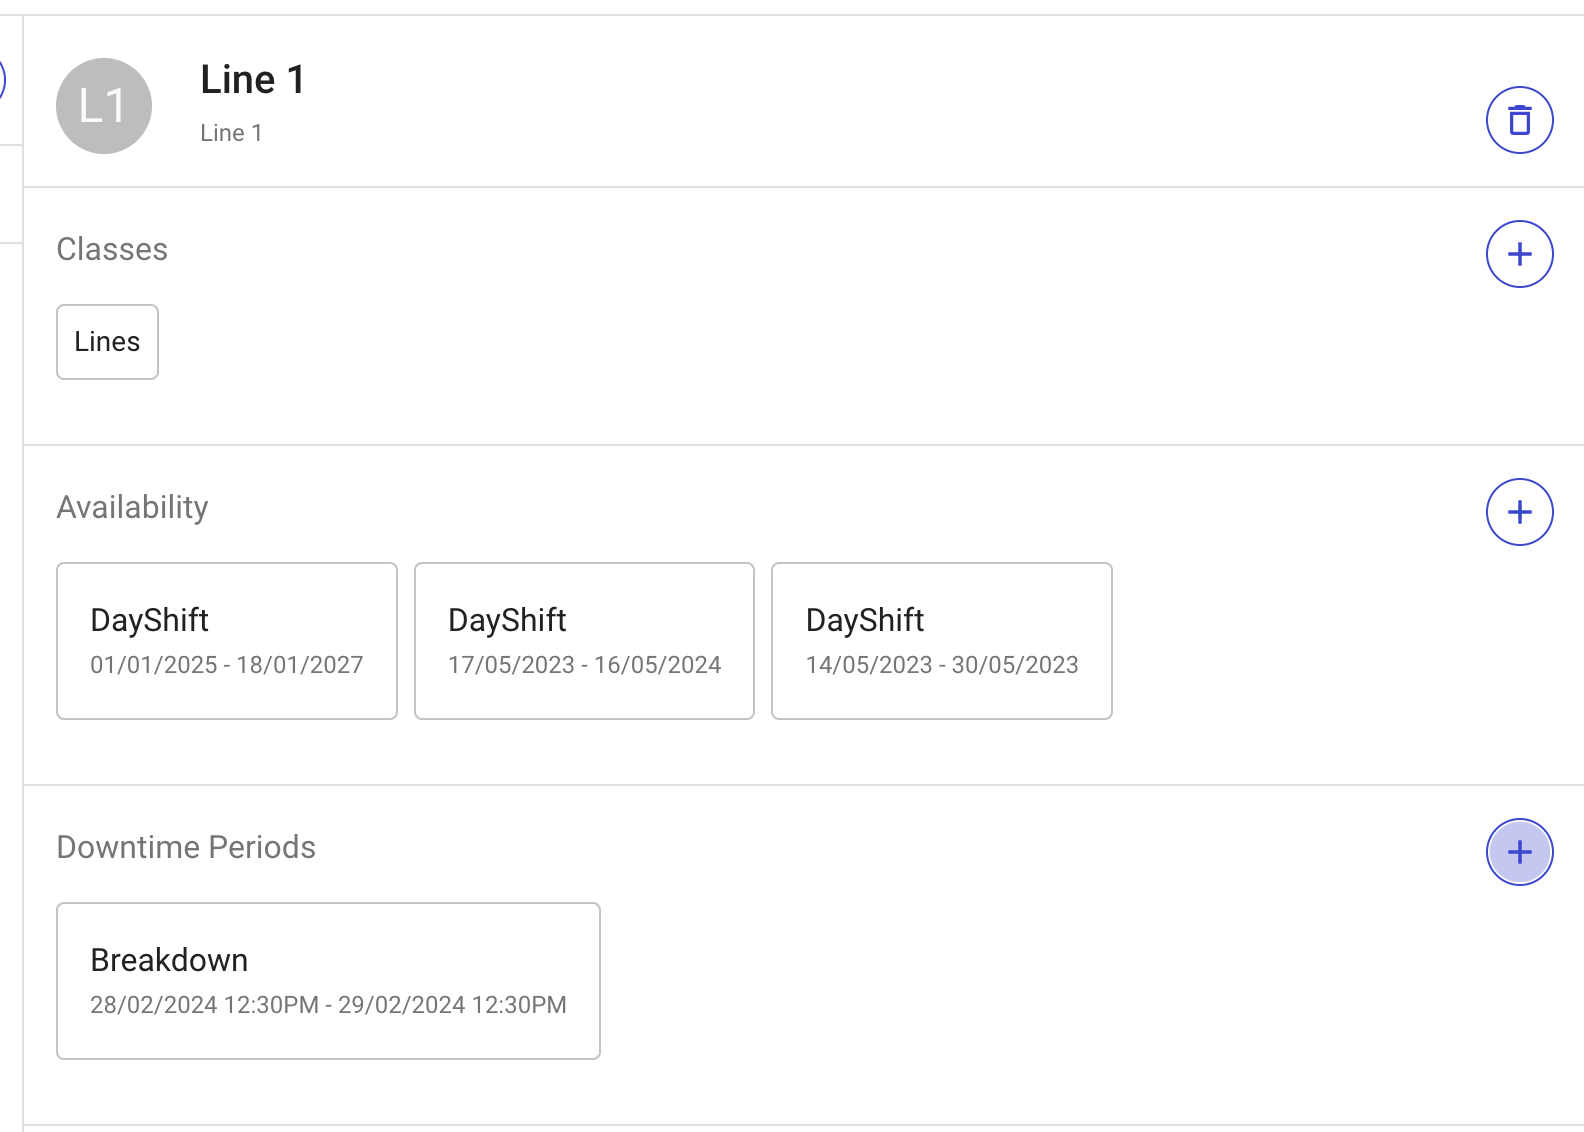The image size is (1584, 1132).
Task: Click the date range 01/01/2025 - 18/01/2027
Action: click(227, 665)
